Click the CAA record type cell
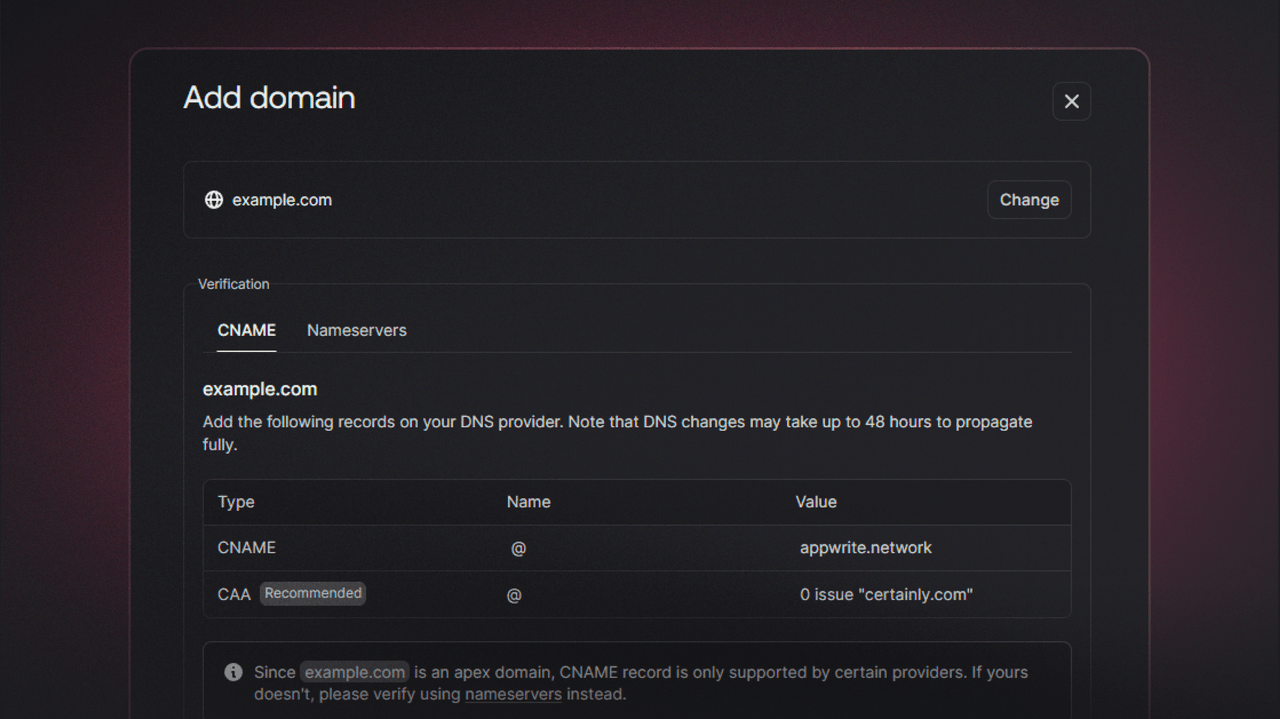Screen dimensions: 1280x719 (x=234, y=595)
